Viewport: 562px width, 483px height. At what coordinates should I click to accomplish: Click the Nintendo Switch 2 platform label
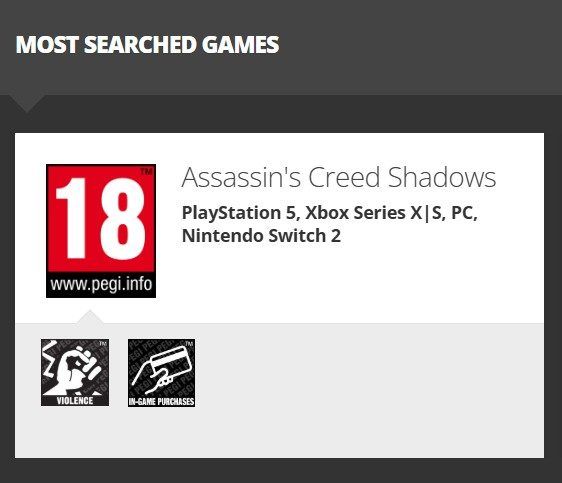261,236
